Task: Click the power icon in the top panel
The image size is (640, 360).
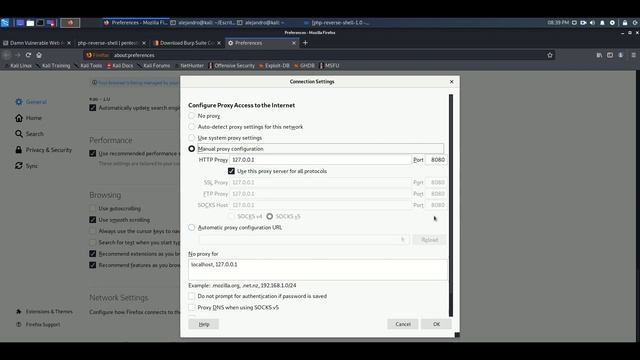Action: [x=635, y=23]
